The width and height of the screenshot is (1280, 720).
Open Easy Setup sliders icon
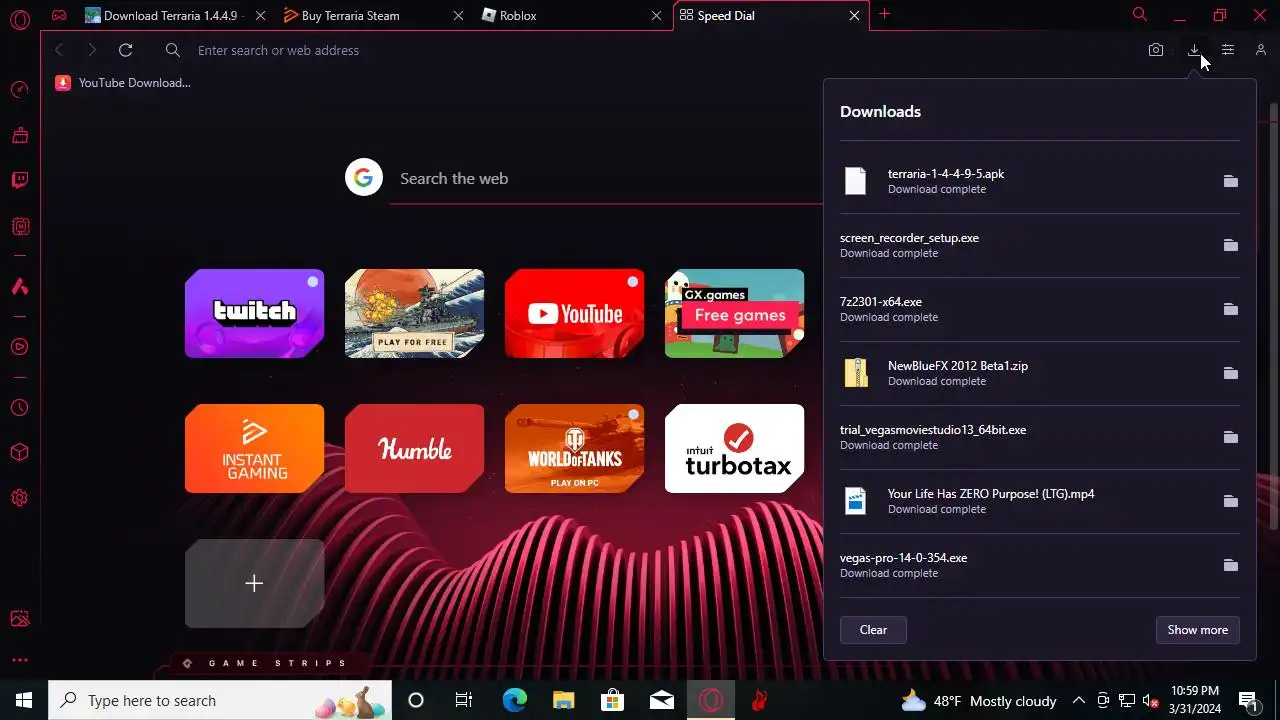(1228, 50)
